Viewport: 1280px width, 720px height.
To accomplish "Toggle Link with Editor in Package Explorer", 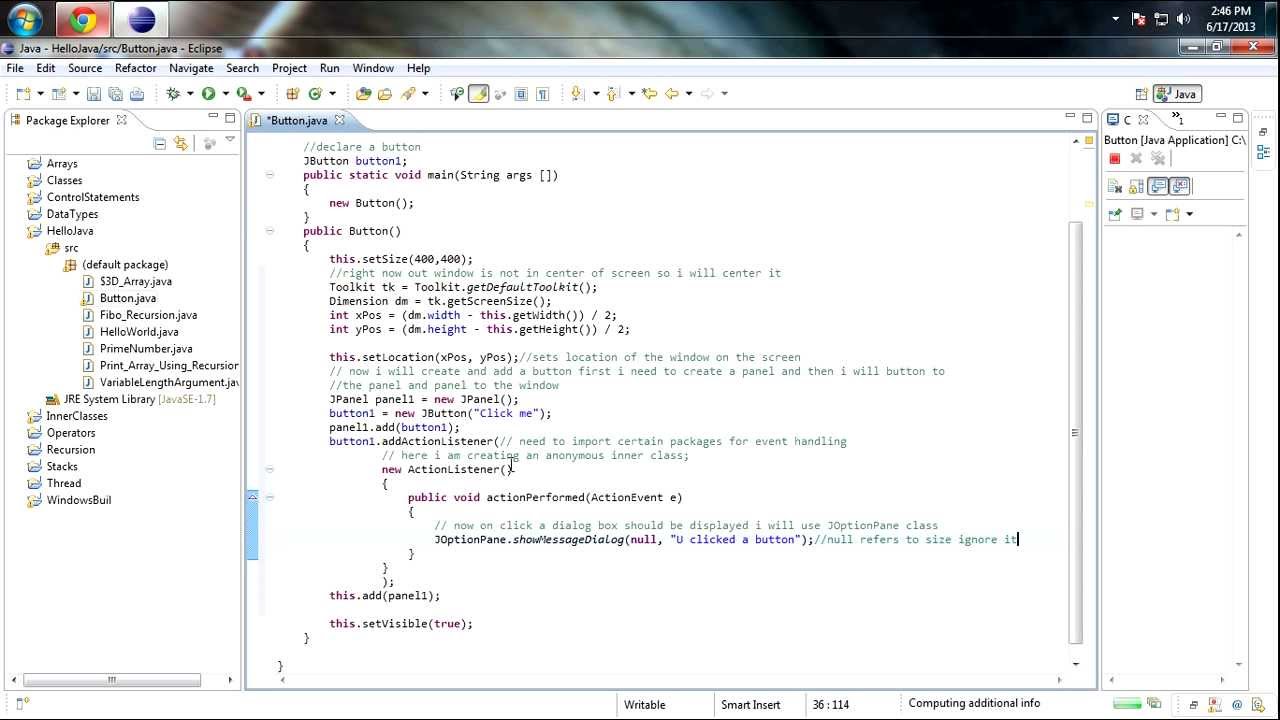I will [181, 144].
